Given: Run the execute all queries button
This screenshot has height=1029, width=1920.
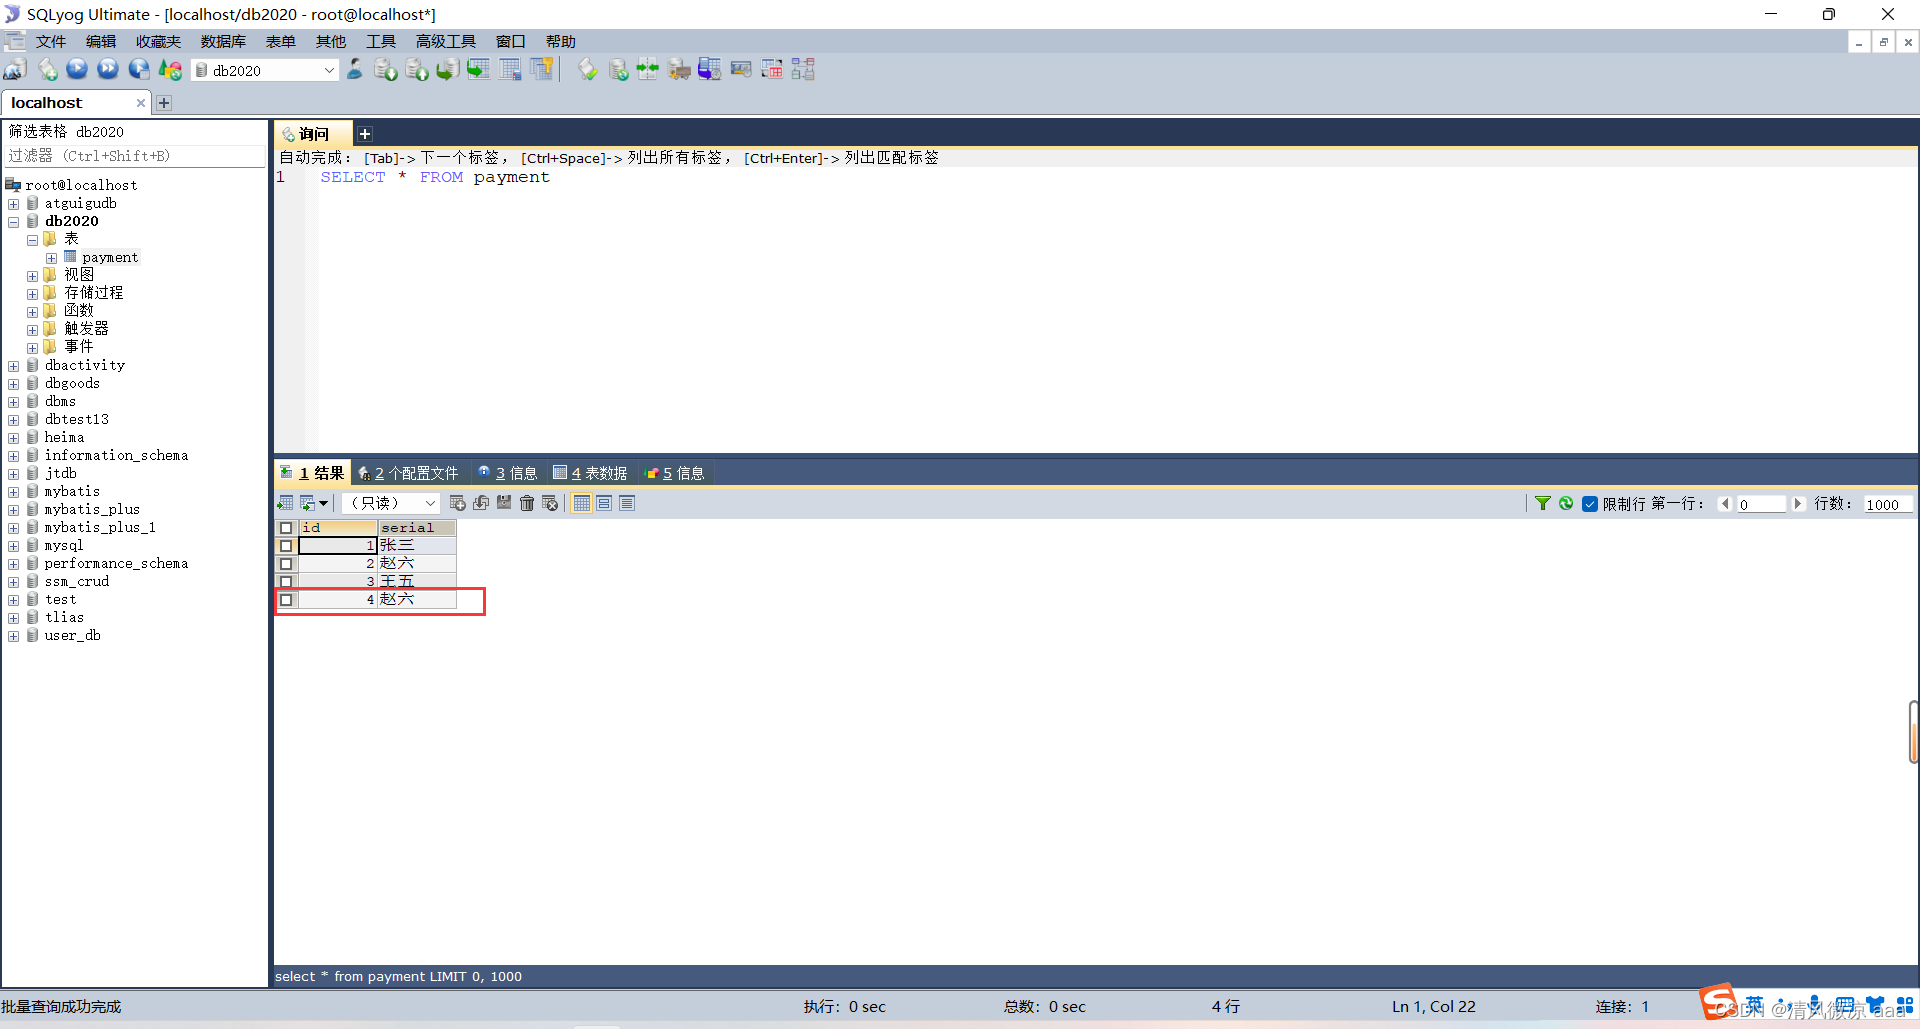Looking at the screenshot, I should [108, 69].
